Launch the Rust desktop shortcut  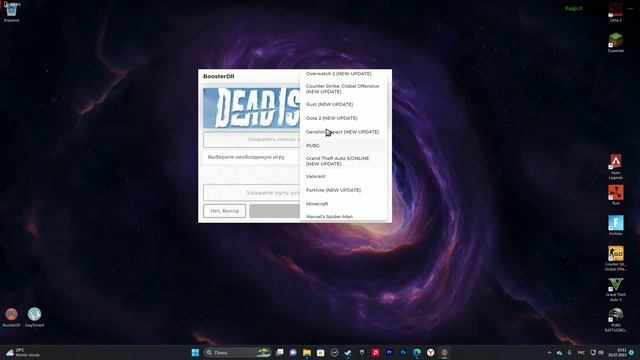pos(616,195)
